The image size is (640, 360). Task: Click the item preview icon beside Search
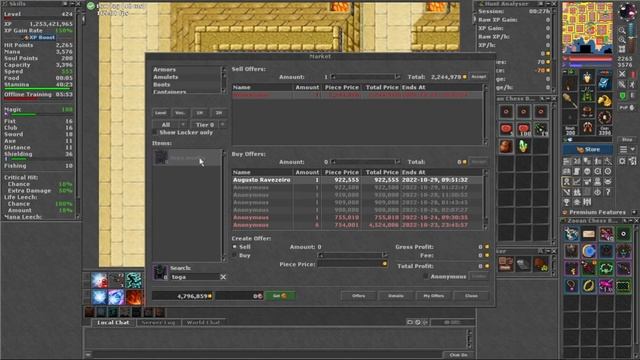[160, 272]
